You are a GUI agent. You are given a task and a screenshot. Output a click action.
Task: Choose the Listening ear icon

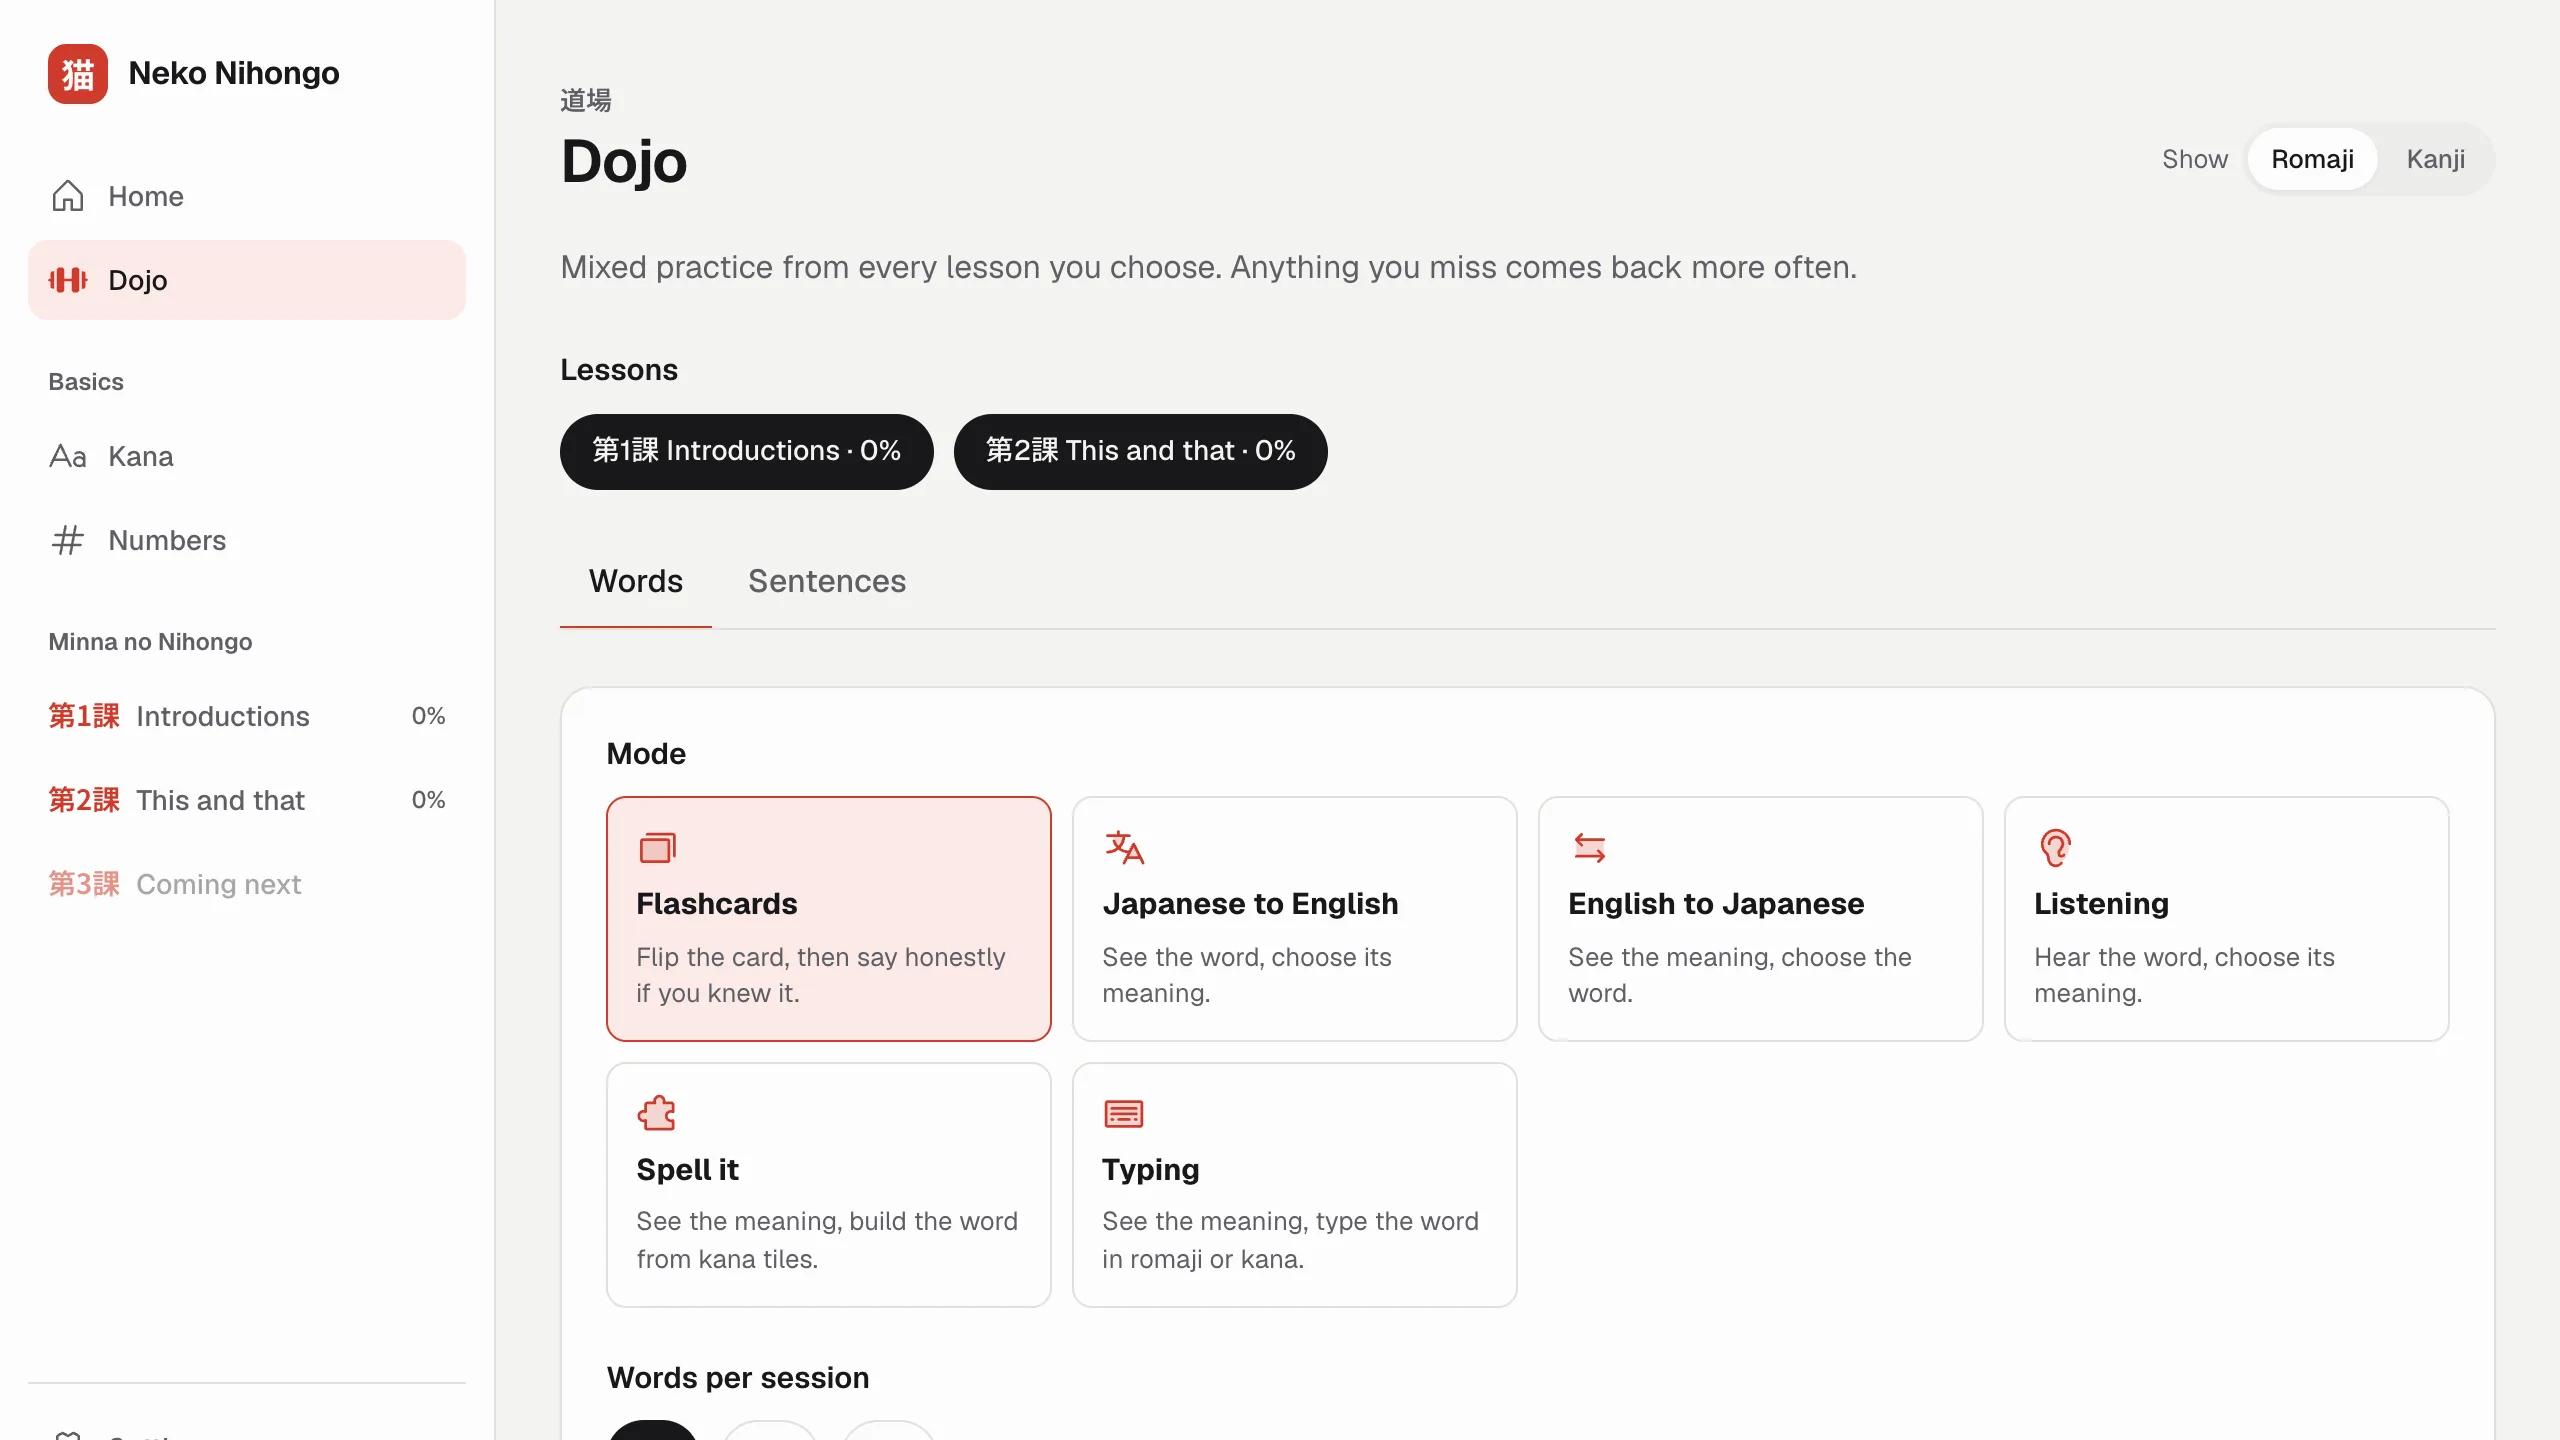coord(2056,848)
